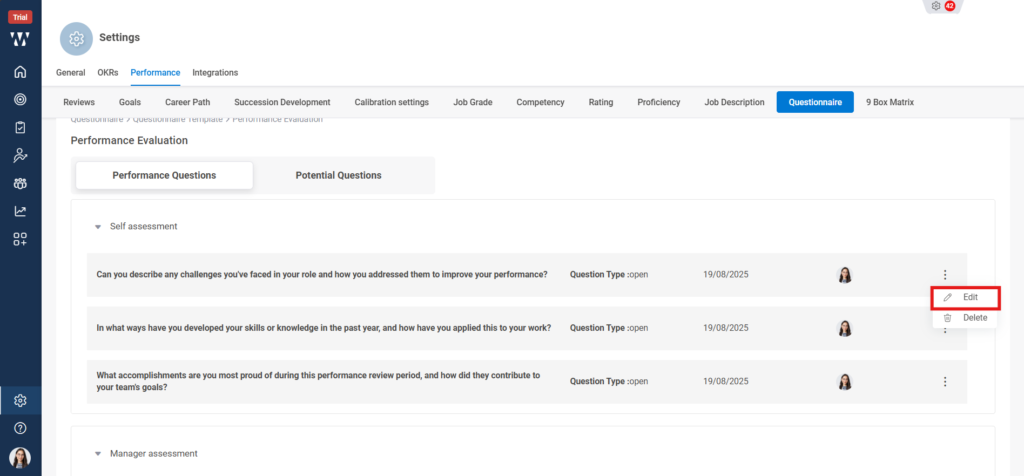1024x476 pixels.
Task: Open the Rating sub-tab
Action: tap(601, 102)
